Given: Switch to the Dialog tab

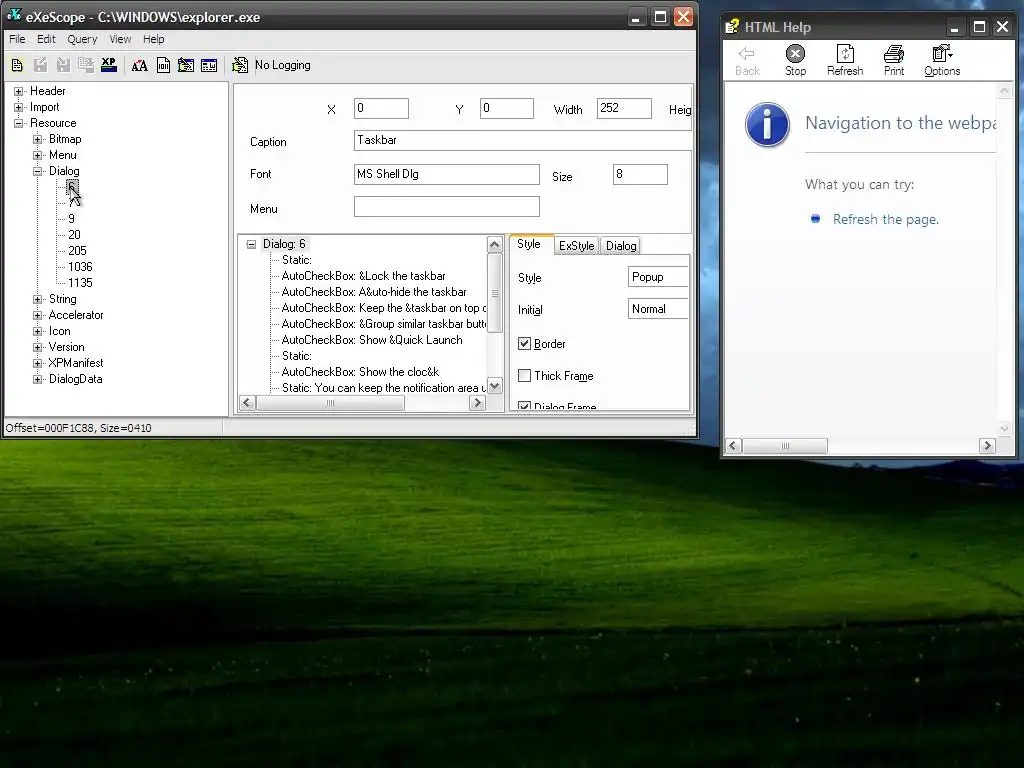Looking at the screenshot, I should 620,246.
